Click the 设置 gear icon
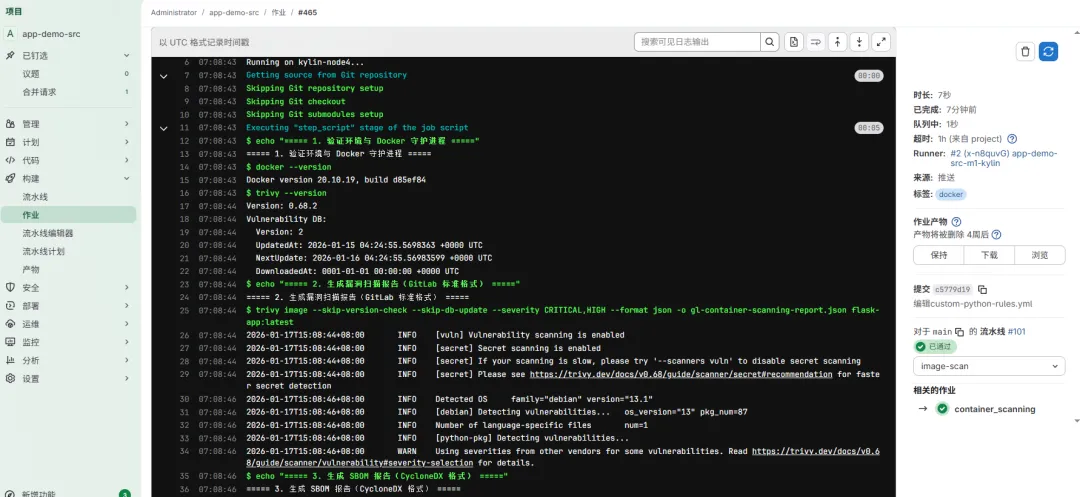Image resolution: width=1080 pixels, height=497 pixels. tap(10, 379)
